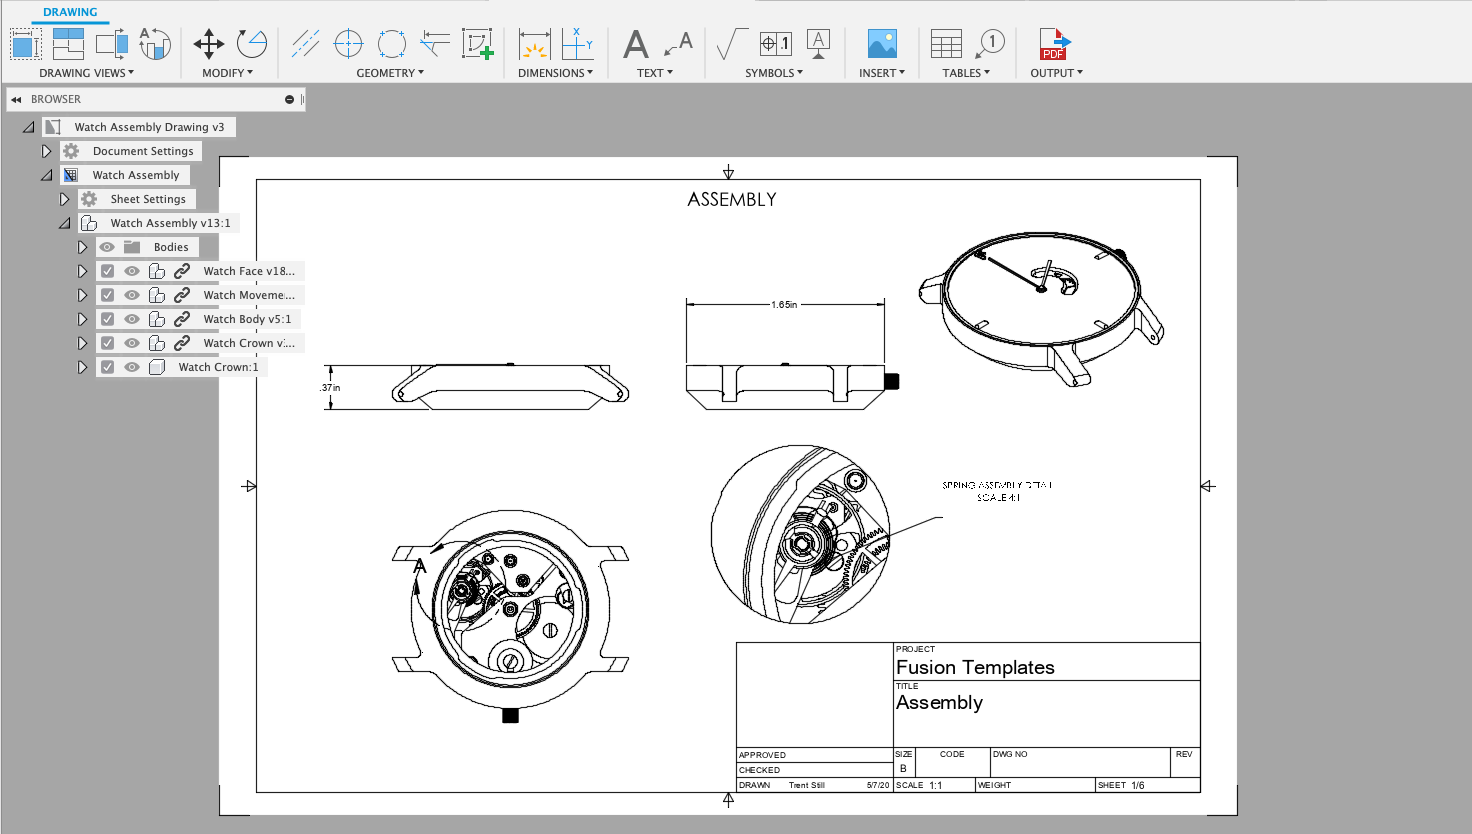Image resolution: width=1472 pixels, height=834 pixels.
Task: Hide the Watch Body v5:1 component
Action: click(131, 318)
